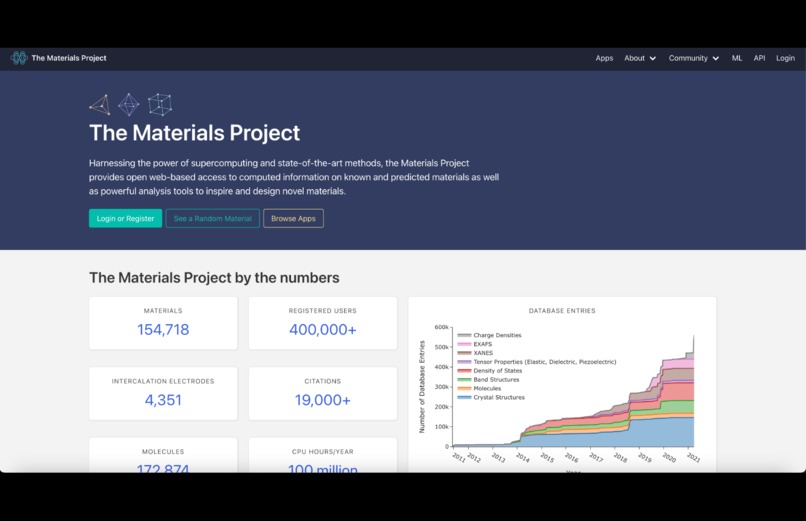This screenshot has height=521, width=806.
Task: Toggle Density of States legend entry
Action: (490, 370)
